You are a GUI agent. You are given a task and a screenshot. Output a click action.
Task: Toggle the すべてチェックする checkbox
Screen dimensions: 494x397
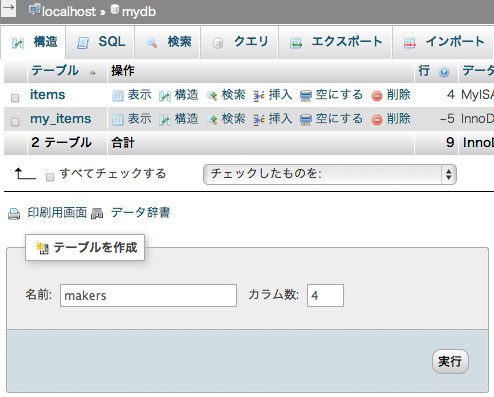point(50,177)
